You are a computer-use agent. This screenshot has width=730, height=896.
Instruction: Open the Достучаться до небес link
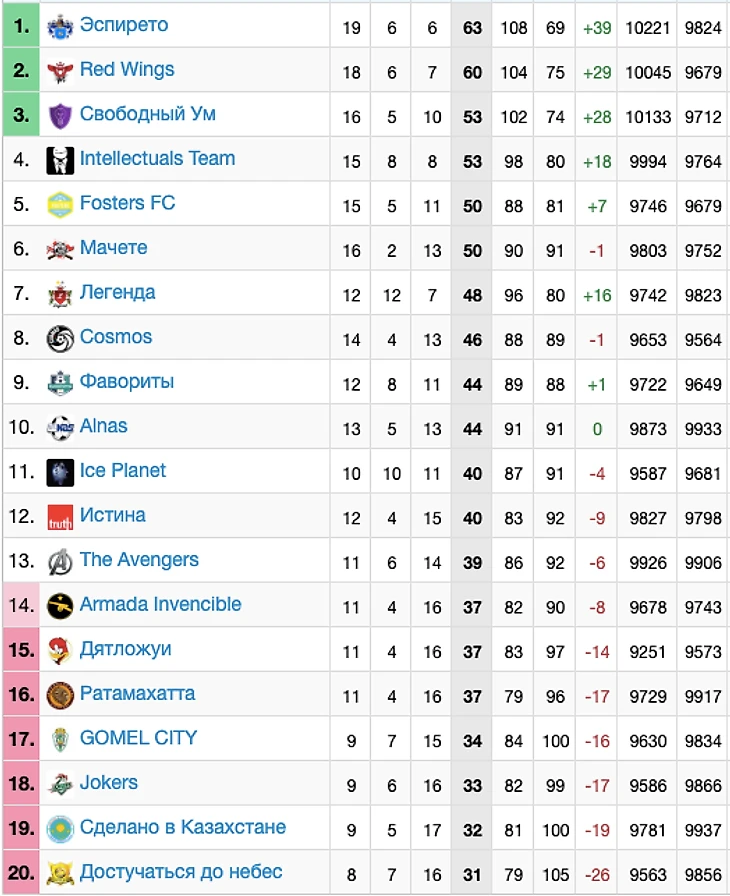point(180,872)
